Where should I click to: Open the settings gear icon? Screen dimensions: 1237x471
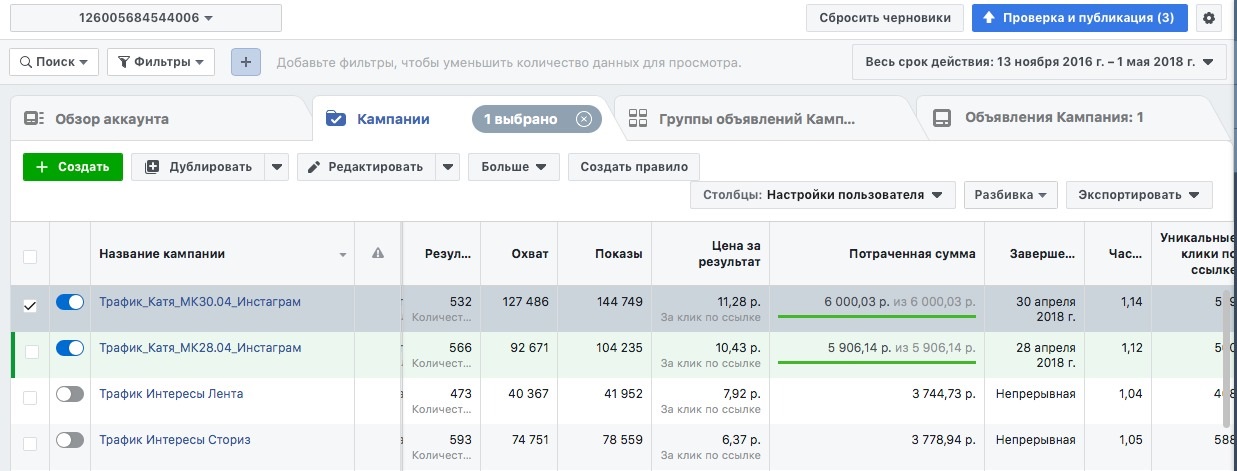(1210, 18)
